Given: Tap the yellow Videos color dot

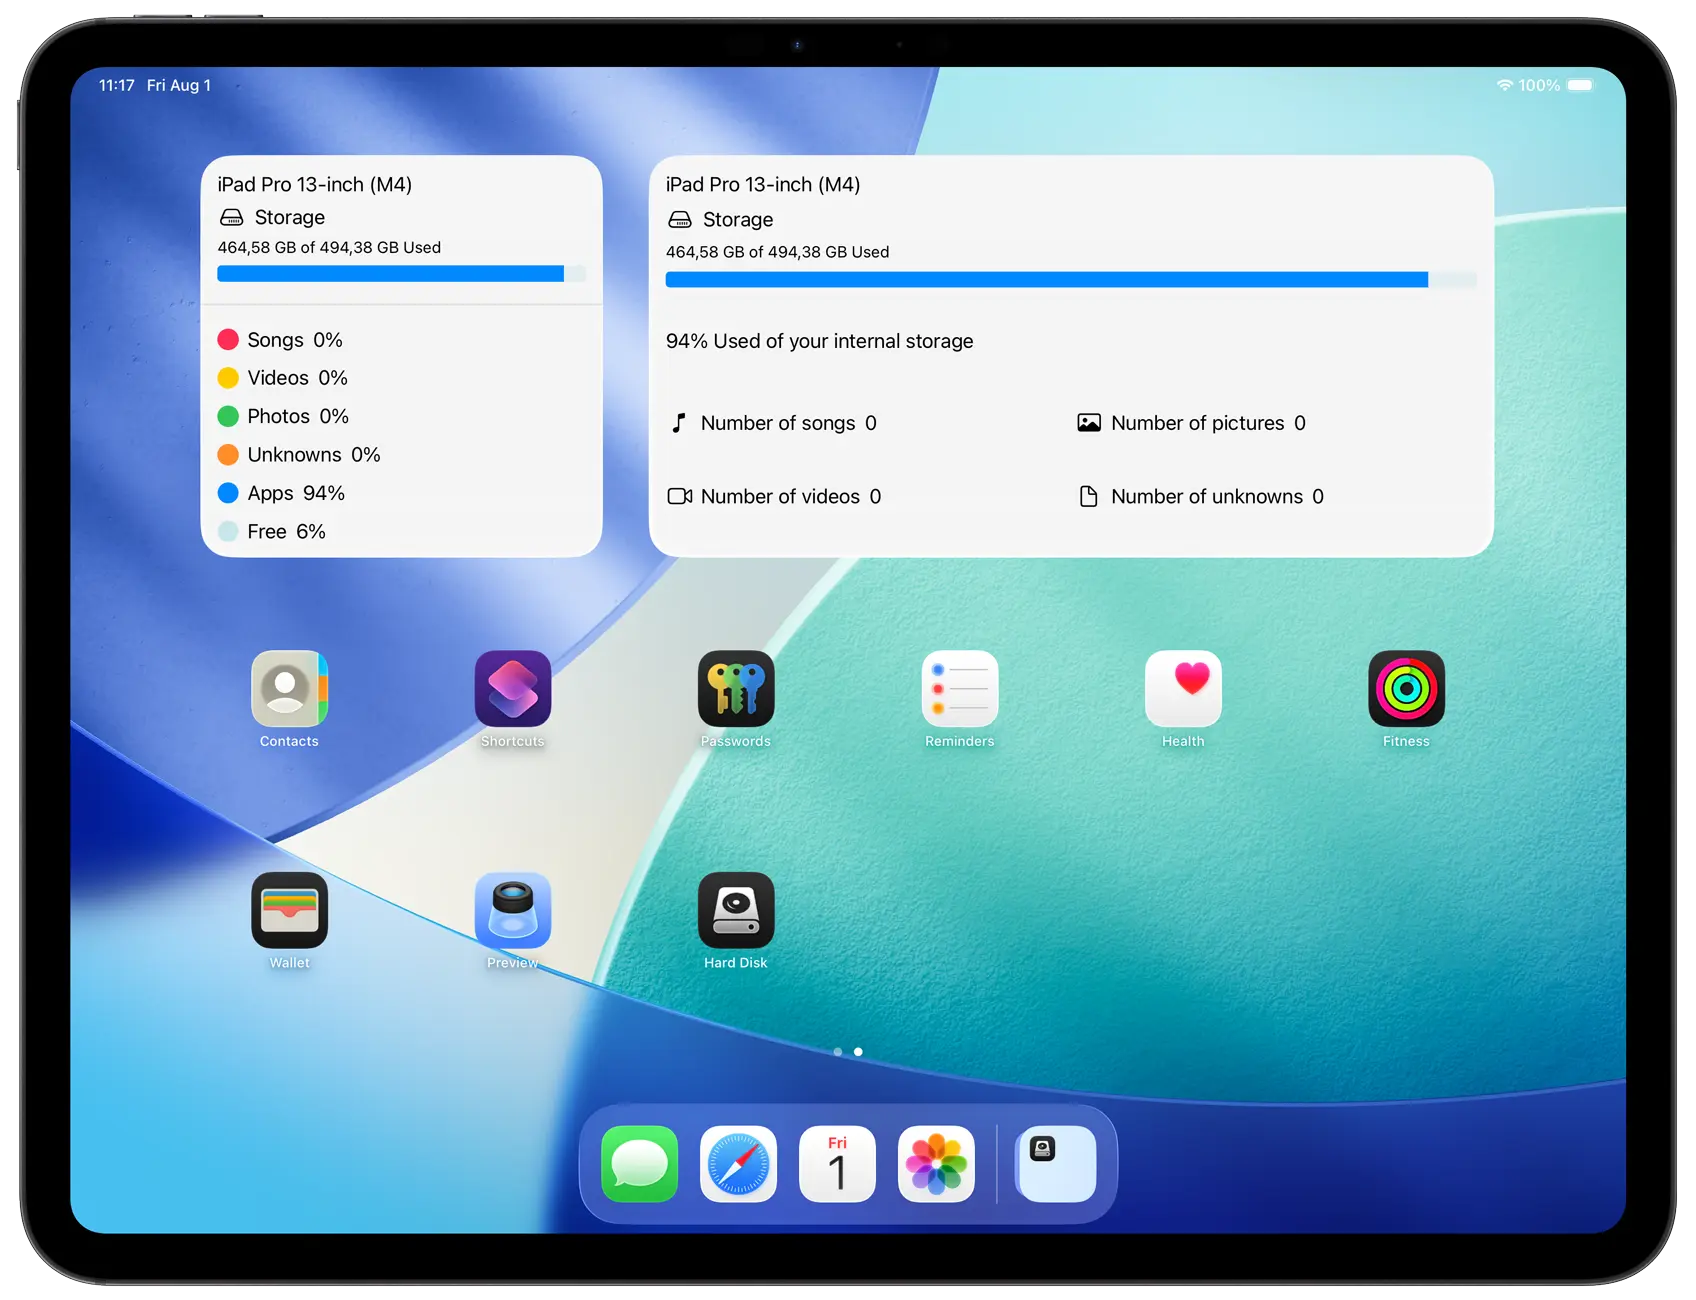Looking at the screenshot, I should pyautogui.click(x=228, y=378).
